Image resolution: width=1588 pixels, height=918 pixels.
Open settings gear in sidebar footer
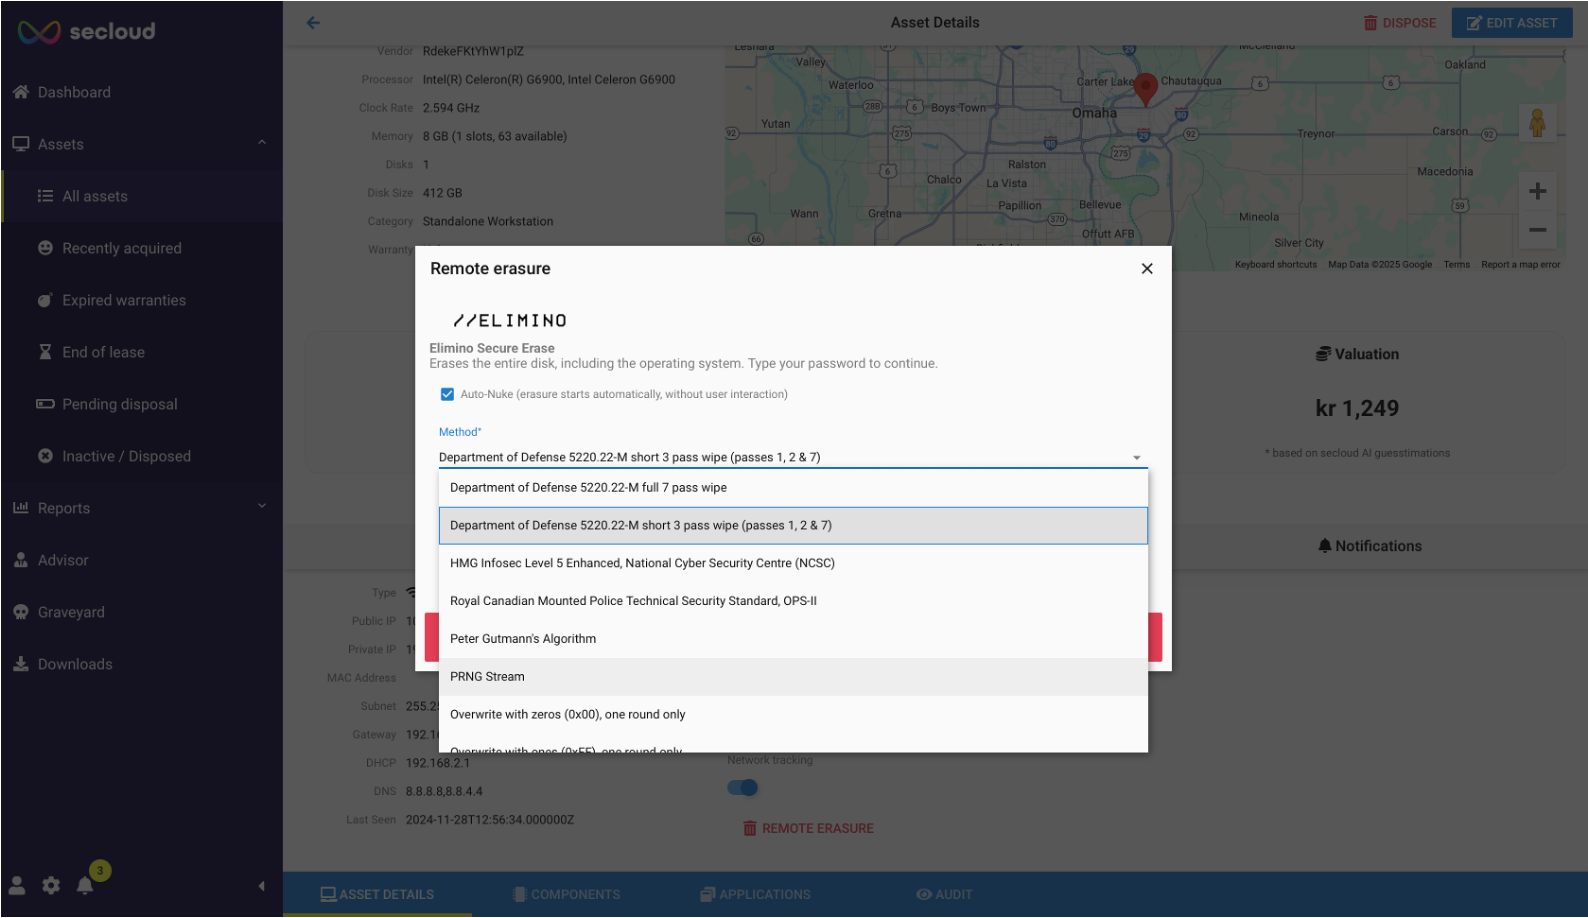[x=51, y=885]
